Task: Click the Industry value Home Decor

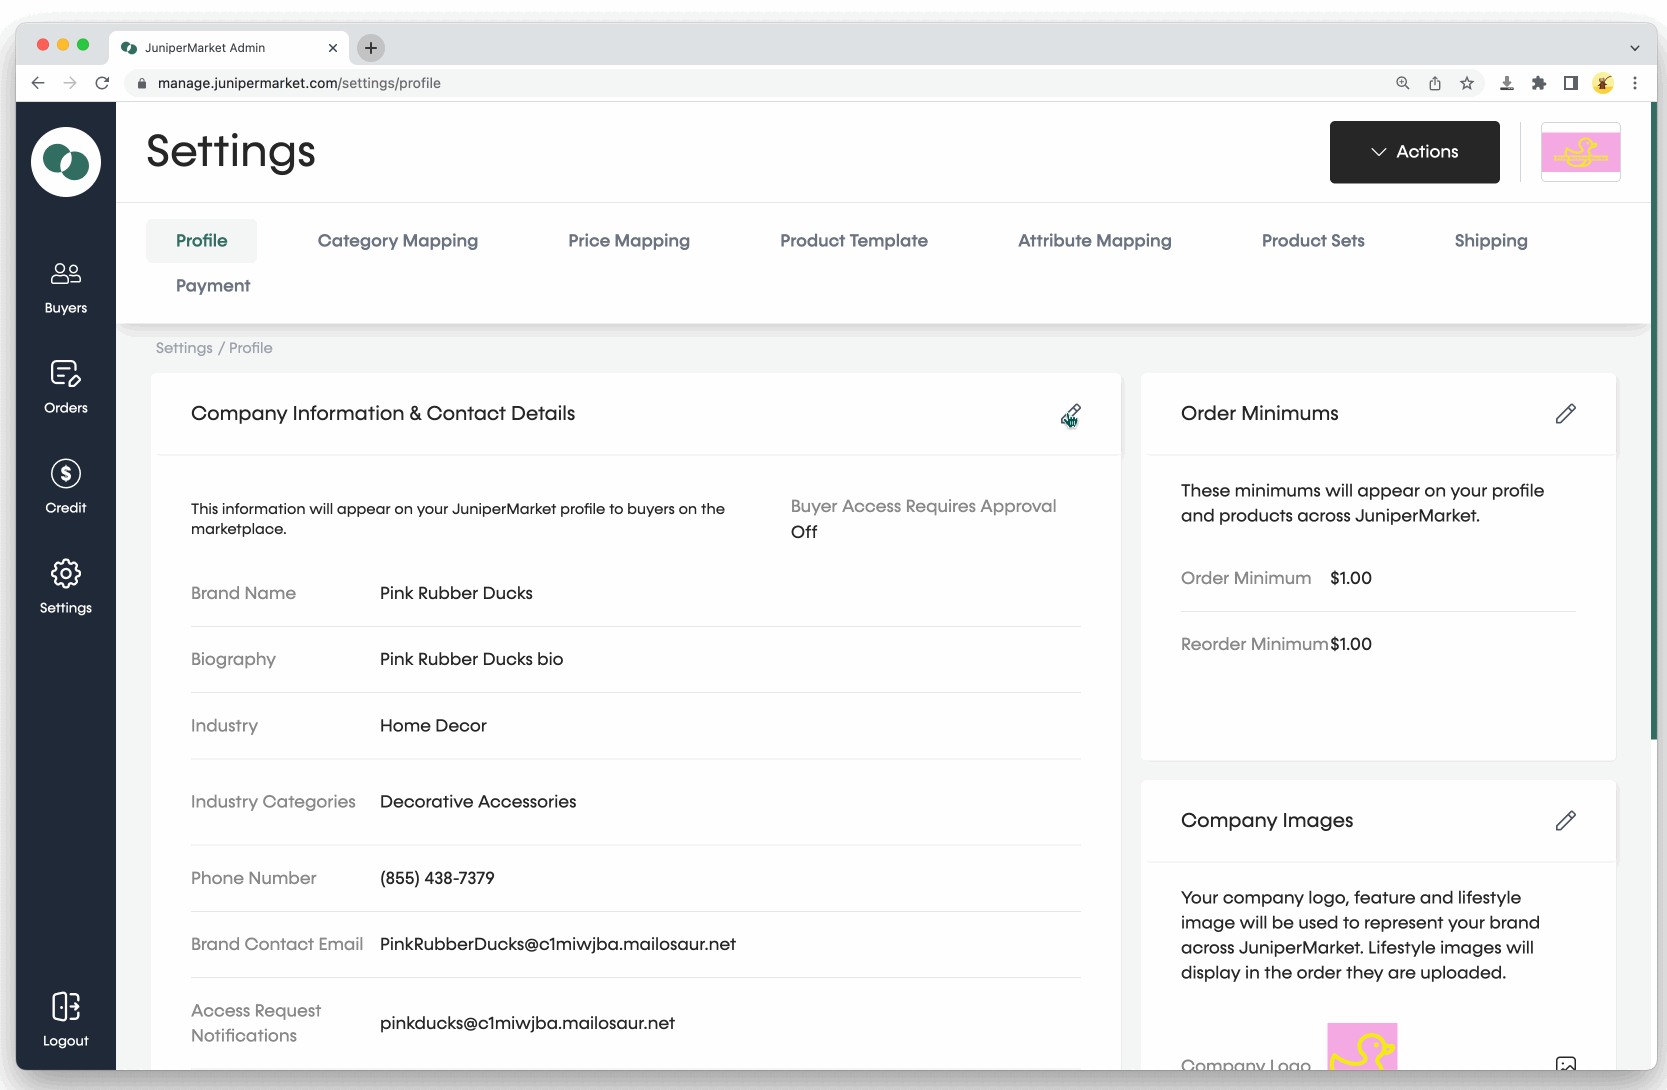Action: coord(433,726)
